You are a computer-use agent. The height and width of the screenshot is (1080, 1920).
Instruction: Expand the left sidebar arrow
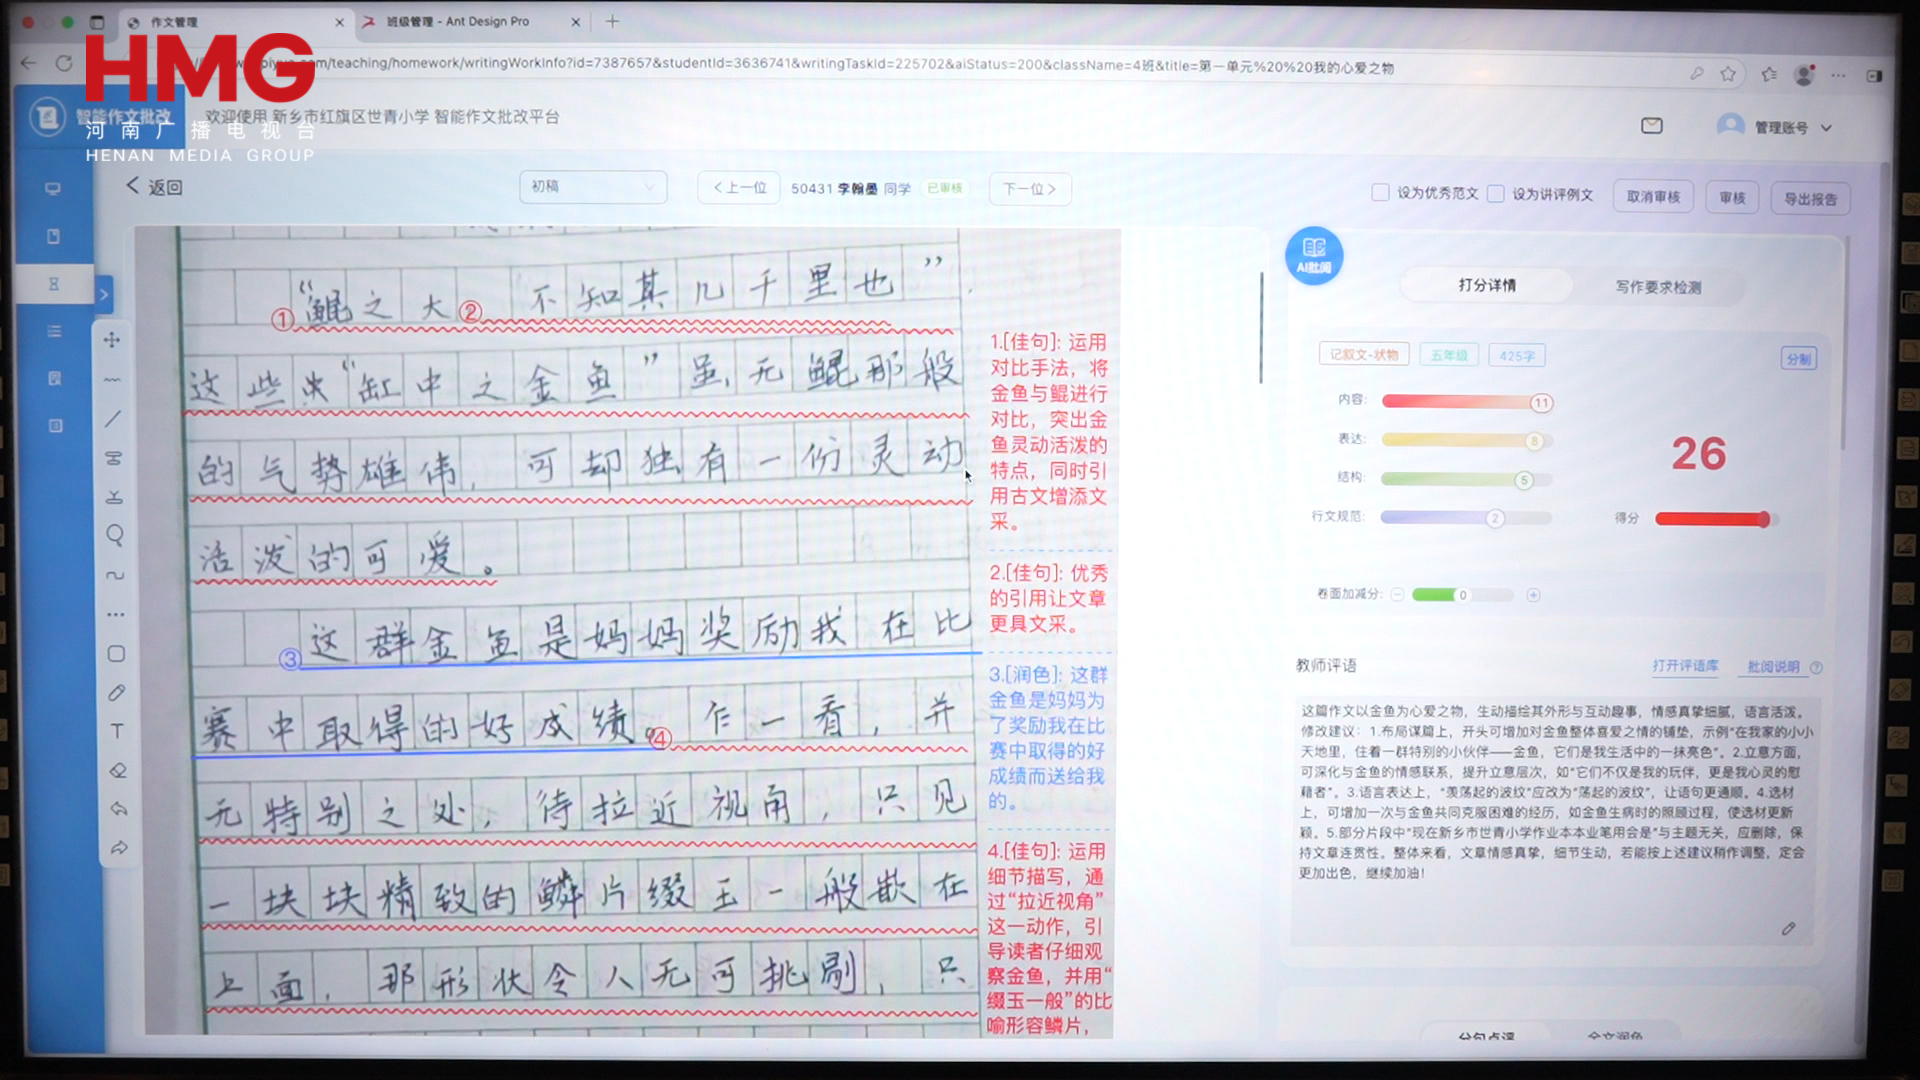[x=104, y=294]
